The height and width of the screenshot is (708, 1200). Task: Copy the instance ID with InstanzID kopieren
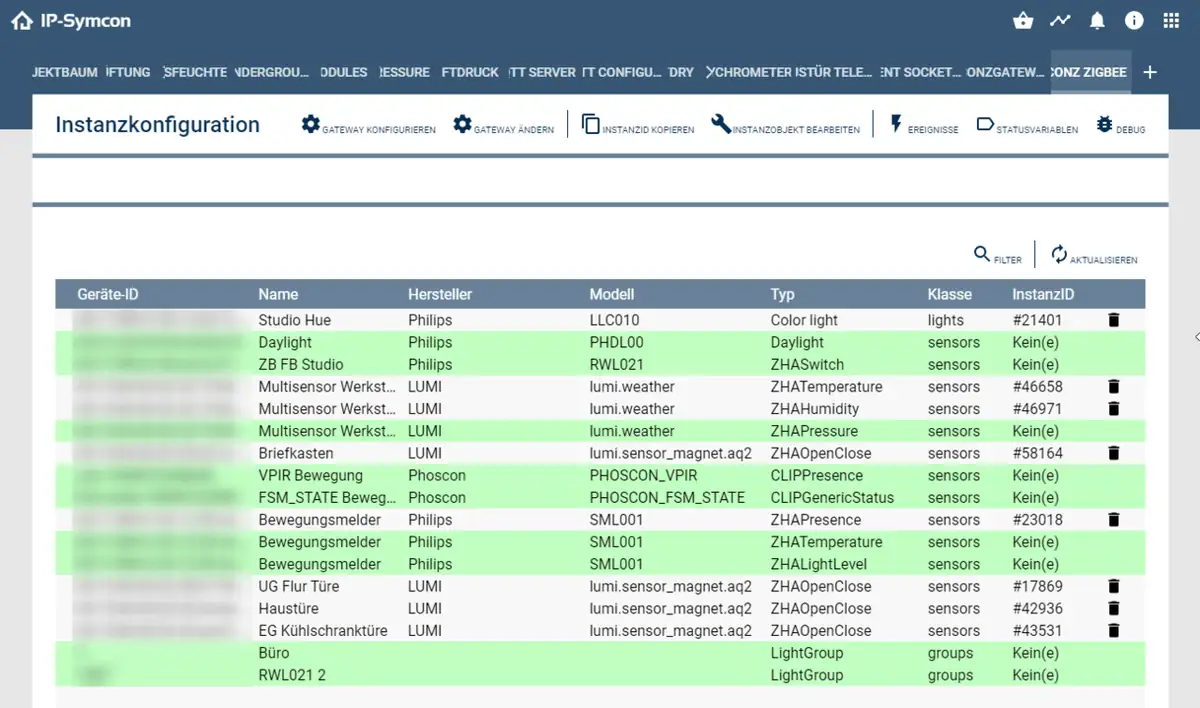coord(638,126)
